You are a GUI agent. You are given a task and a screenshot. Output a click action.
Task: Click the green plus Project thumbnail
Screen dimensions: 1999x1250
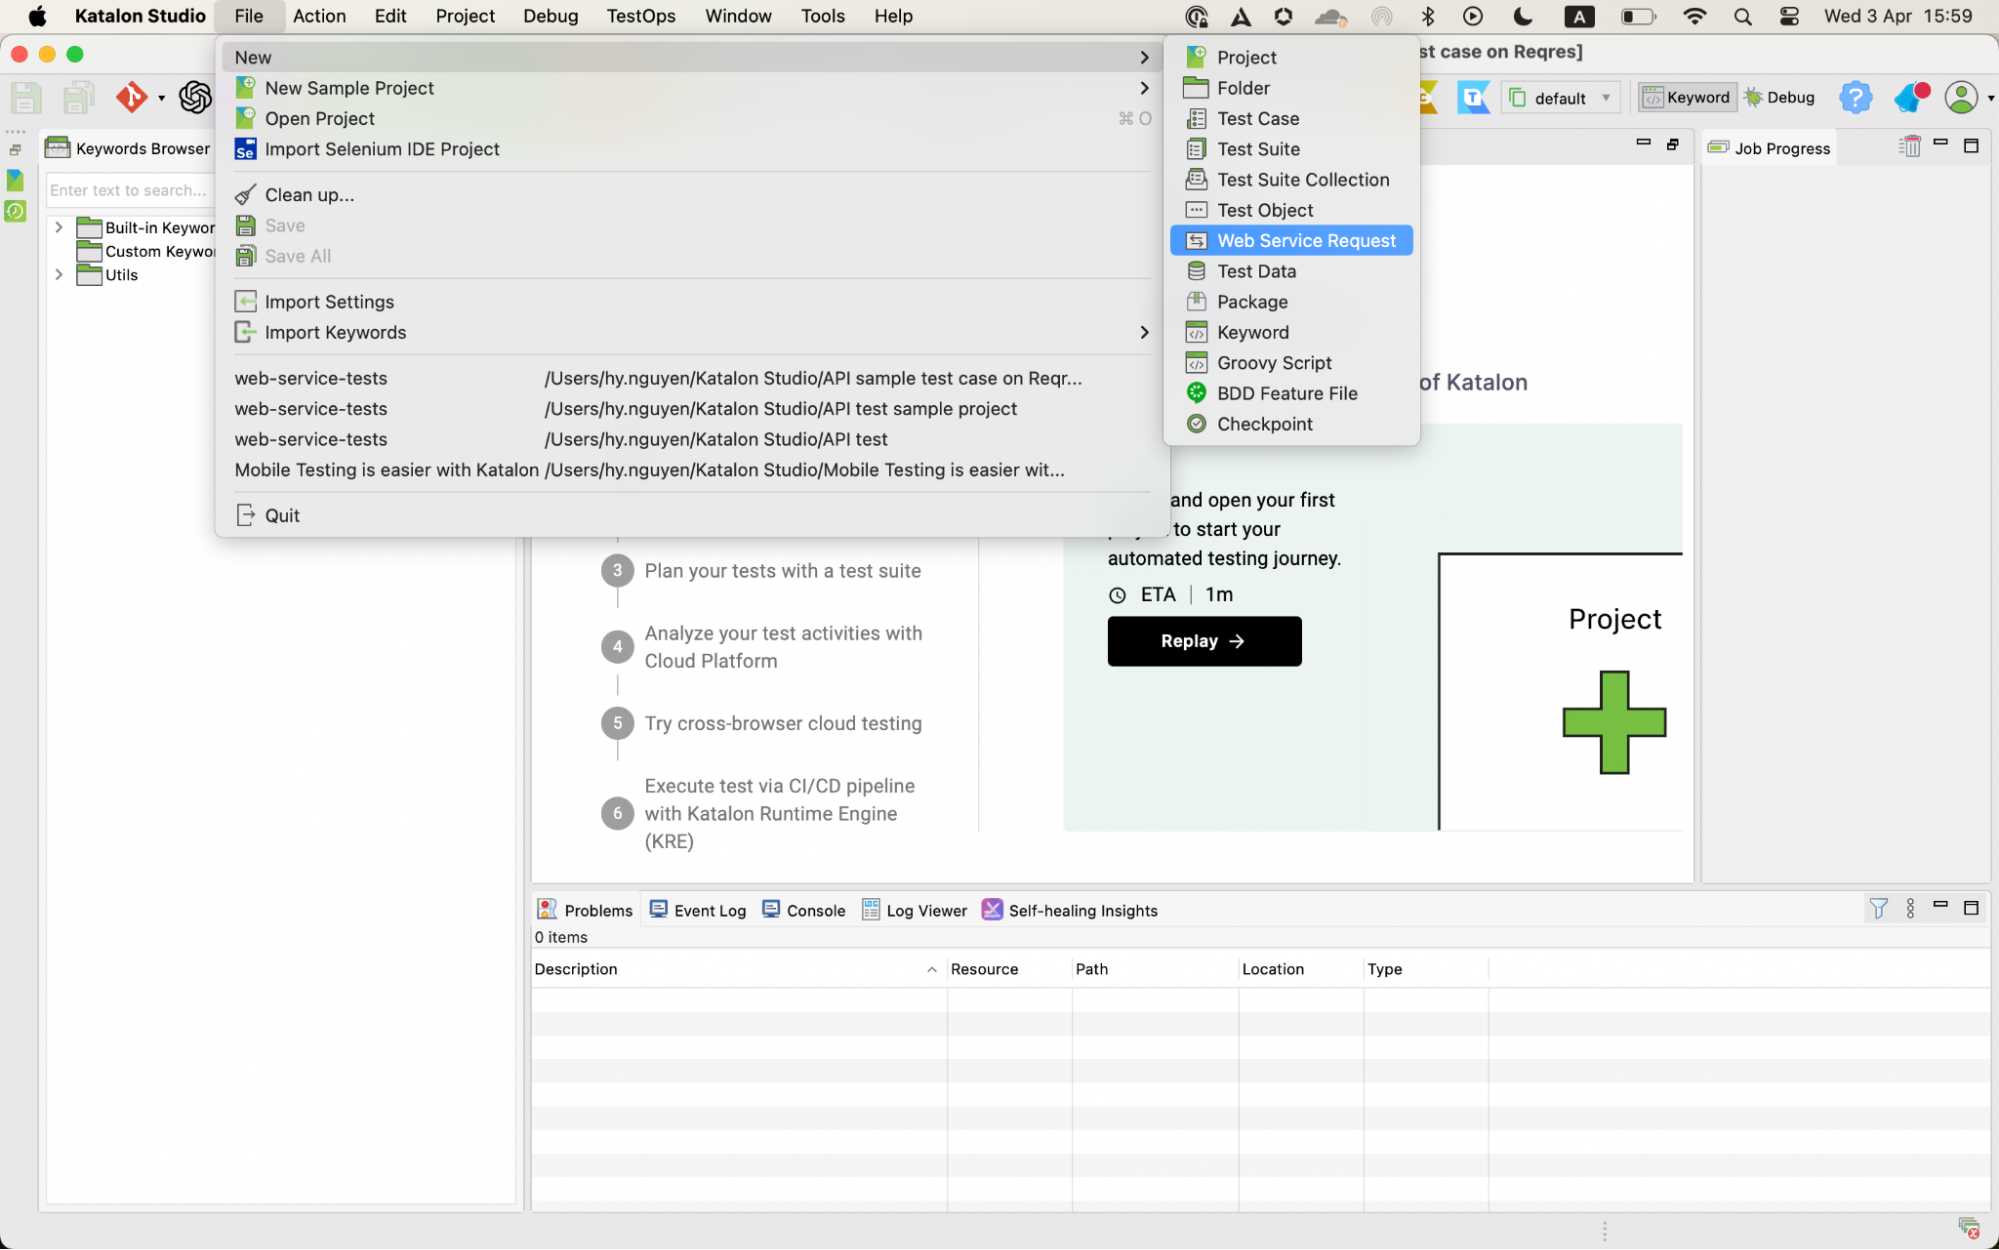(x=1613, y=721)
